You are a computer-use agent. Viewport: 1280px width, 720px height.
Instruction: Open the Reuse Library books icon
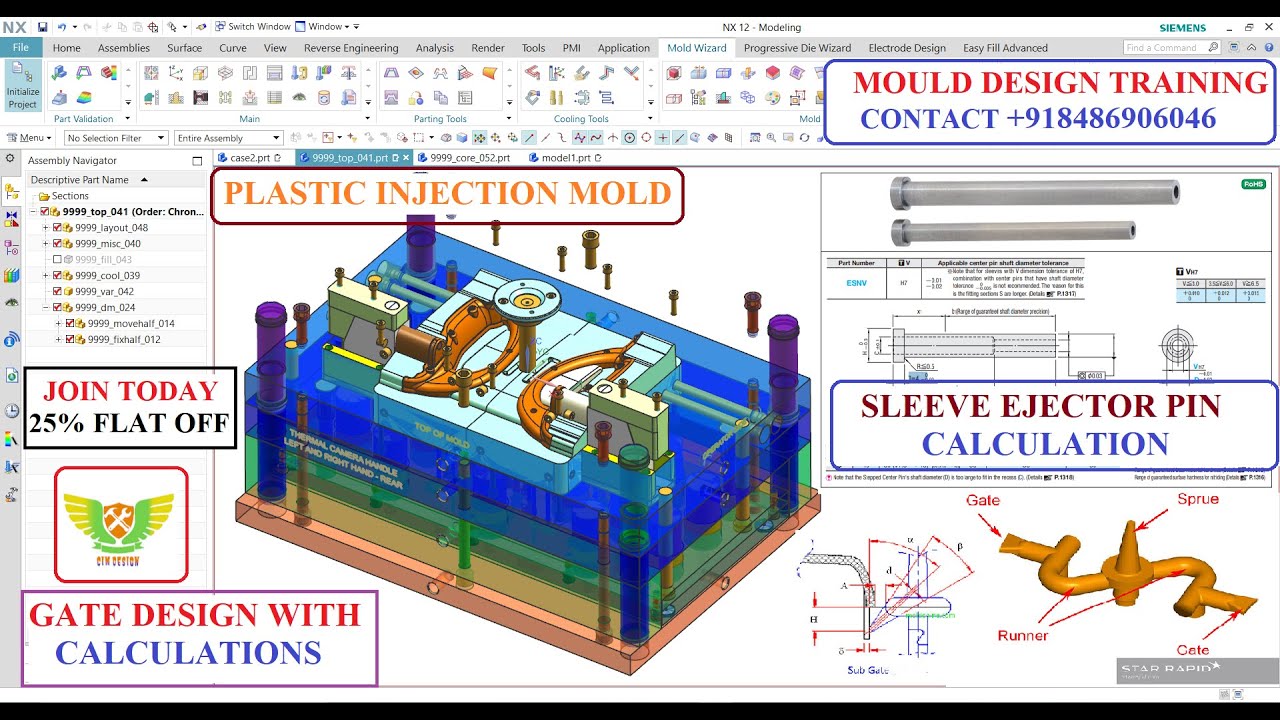pyautogui.click(x=11, y=275)
